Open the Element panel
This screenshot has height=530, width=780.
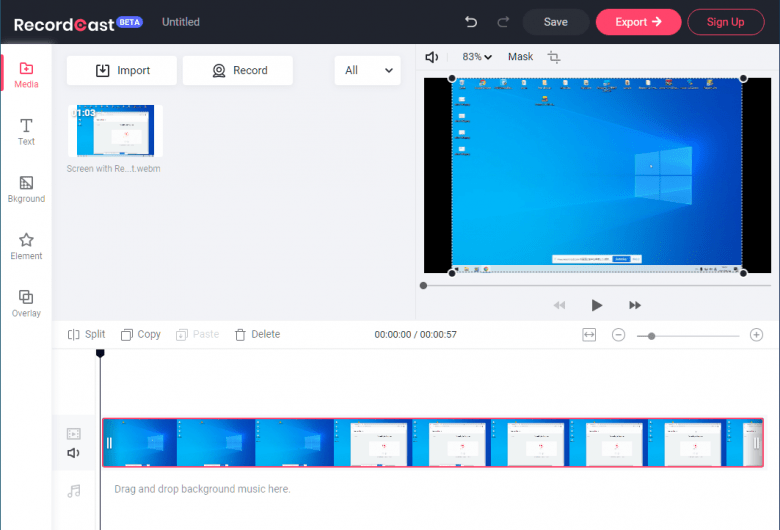(26, 246)
